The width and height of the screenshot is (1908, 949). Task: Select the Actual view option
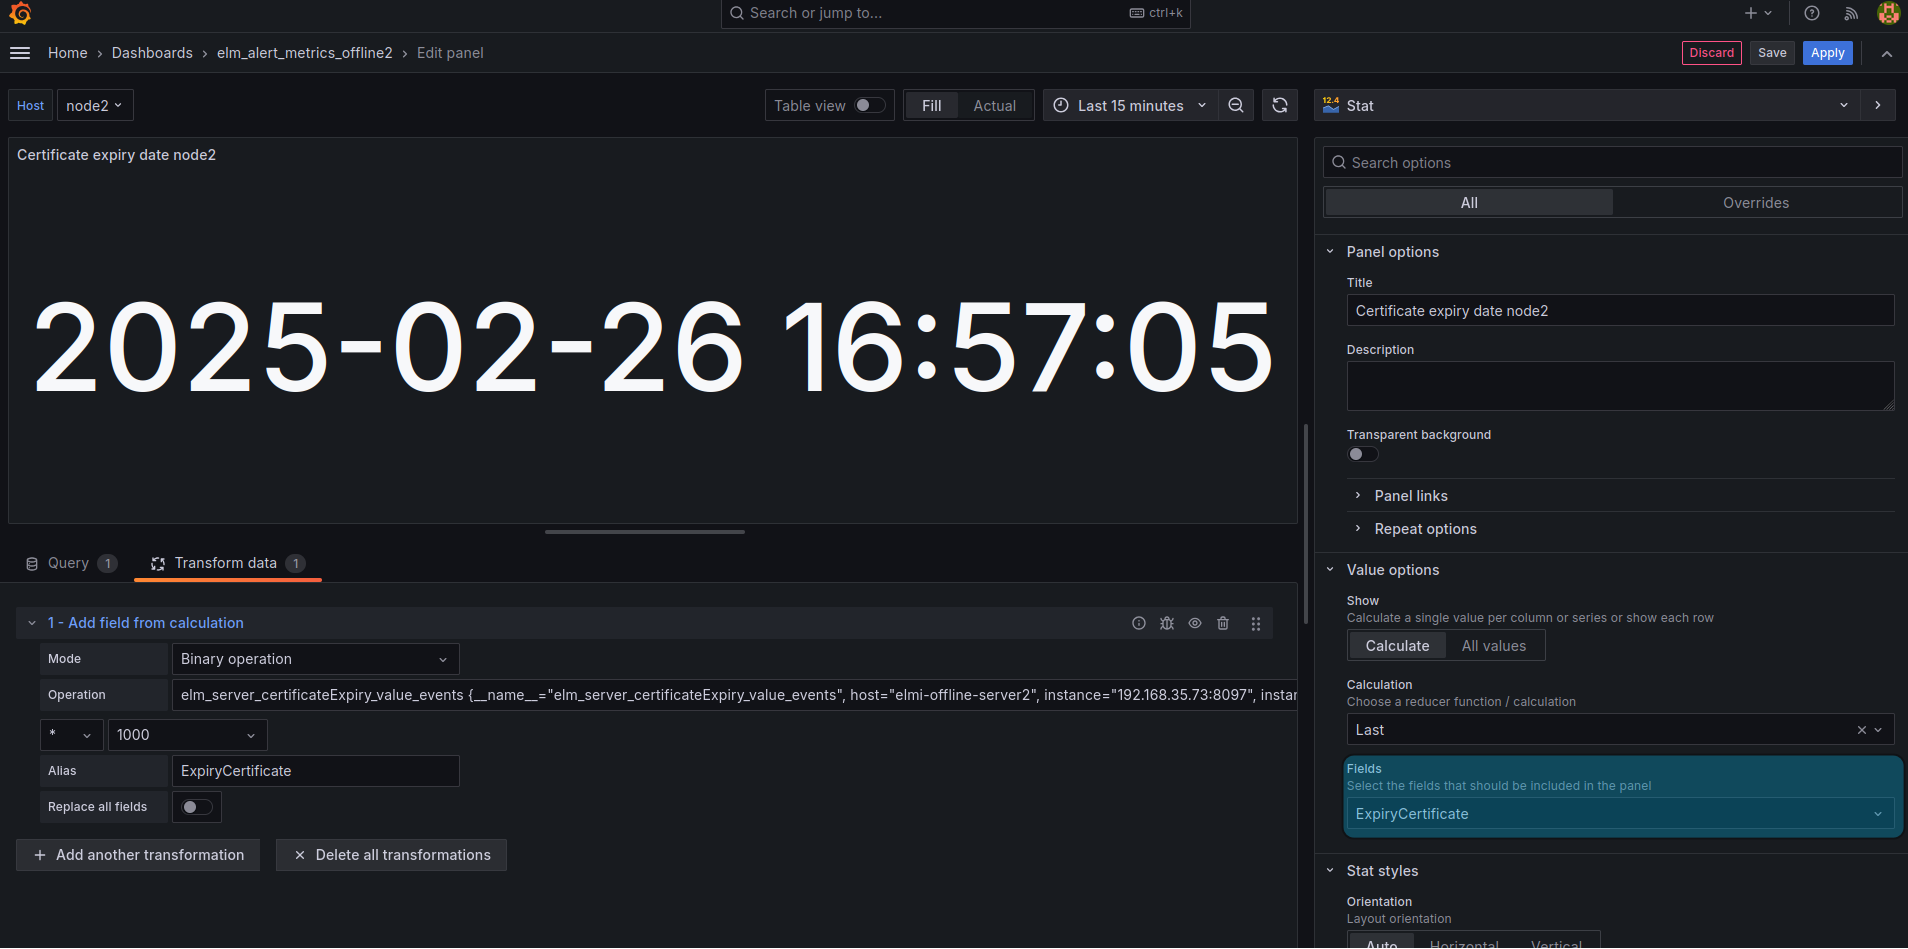click(x=995, y=105)
